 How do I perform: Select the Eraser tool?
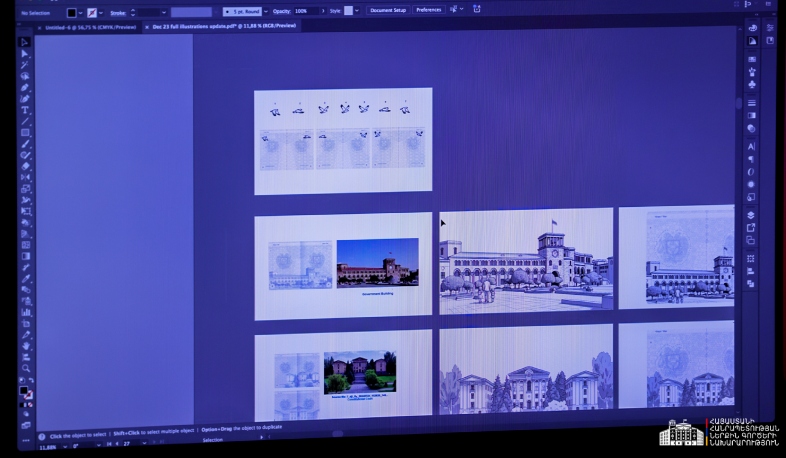(25, 166)
